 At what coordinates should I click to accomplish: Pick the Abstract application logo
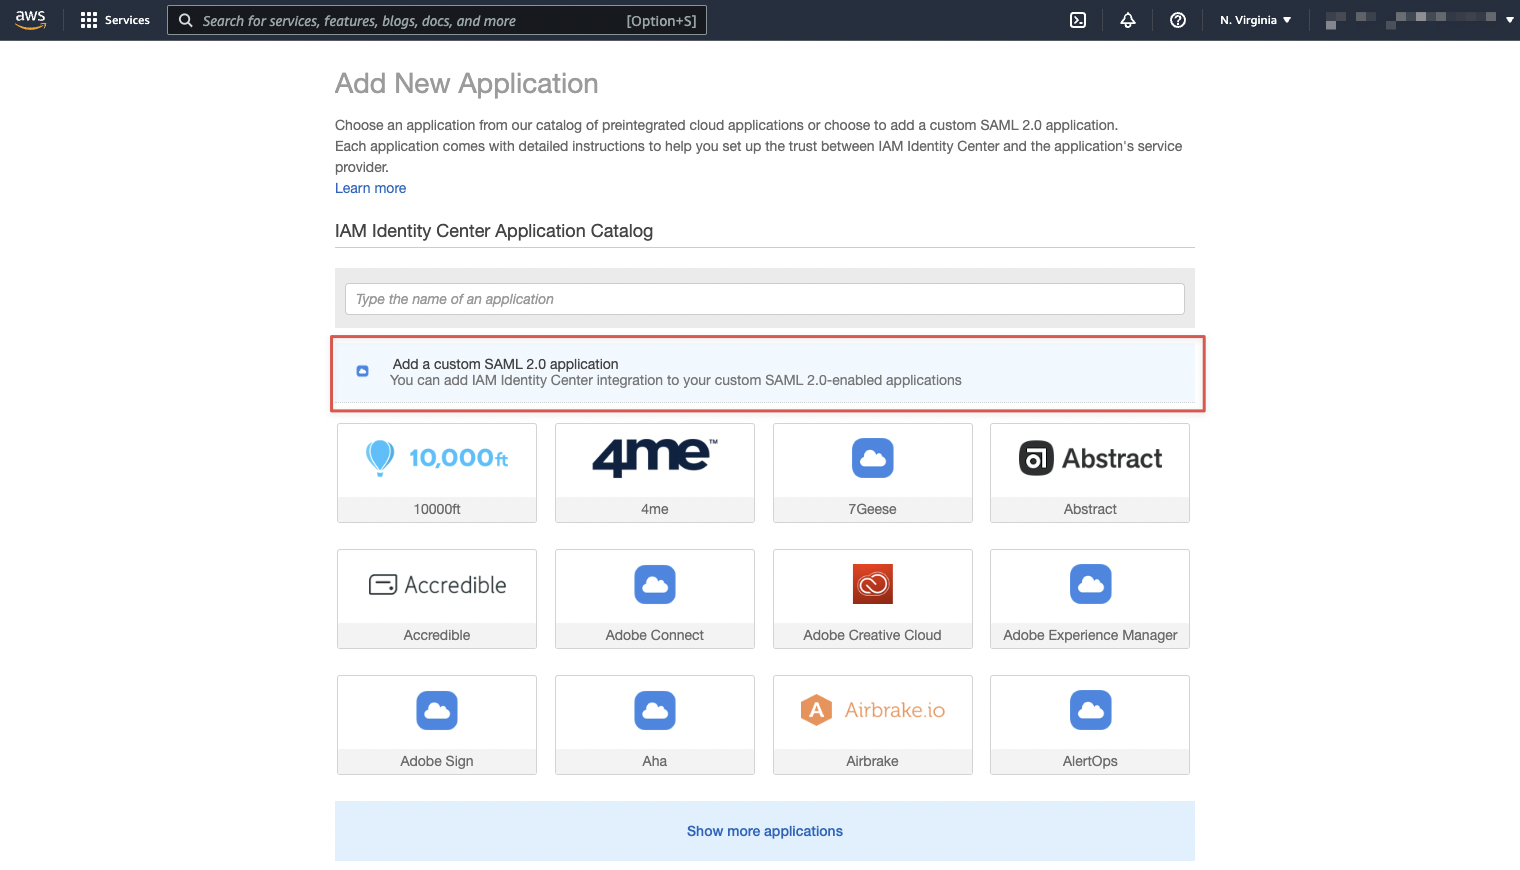[x=1090, y=458]
